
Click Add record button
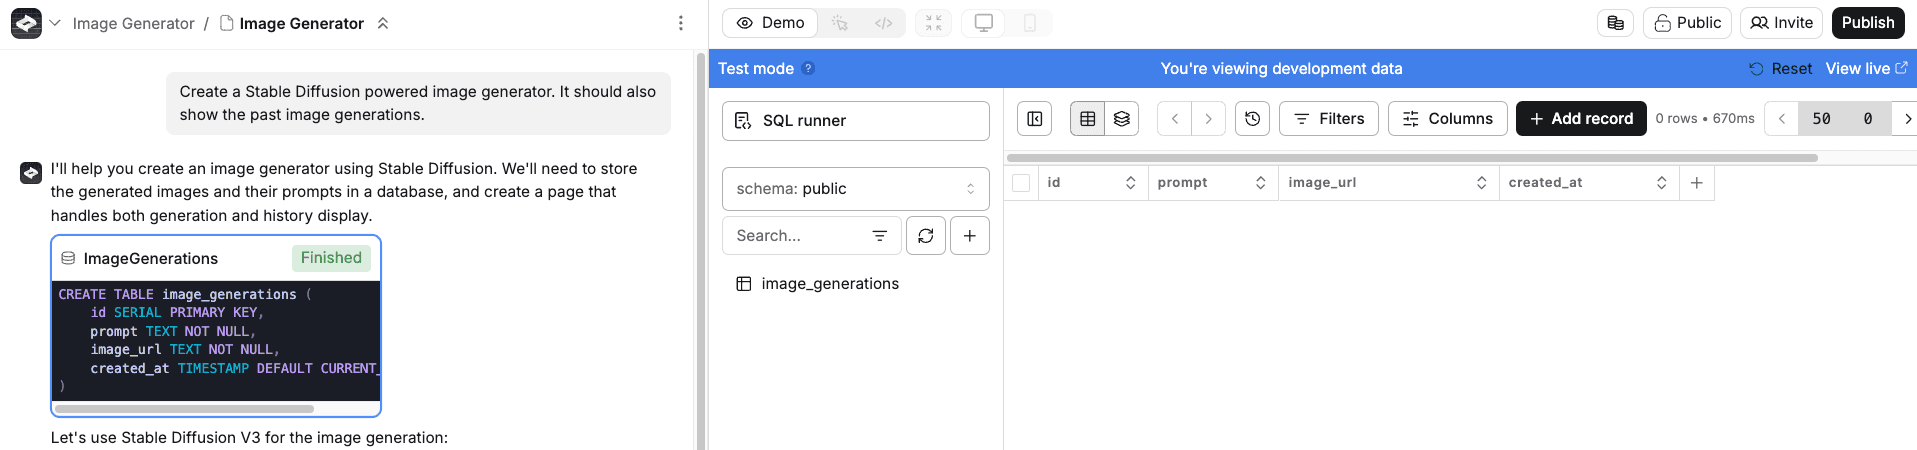pyautogui.click(x=1580, y=119)
